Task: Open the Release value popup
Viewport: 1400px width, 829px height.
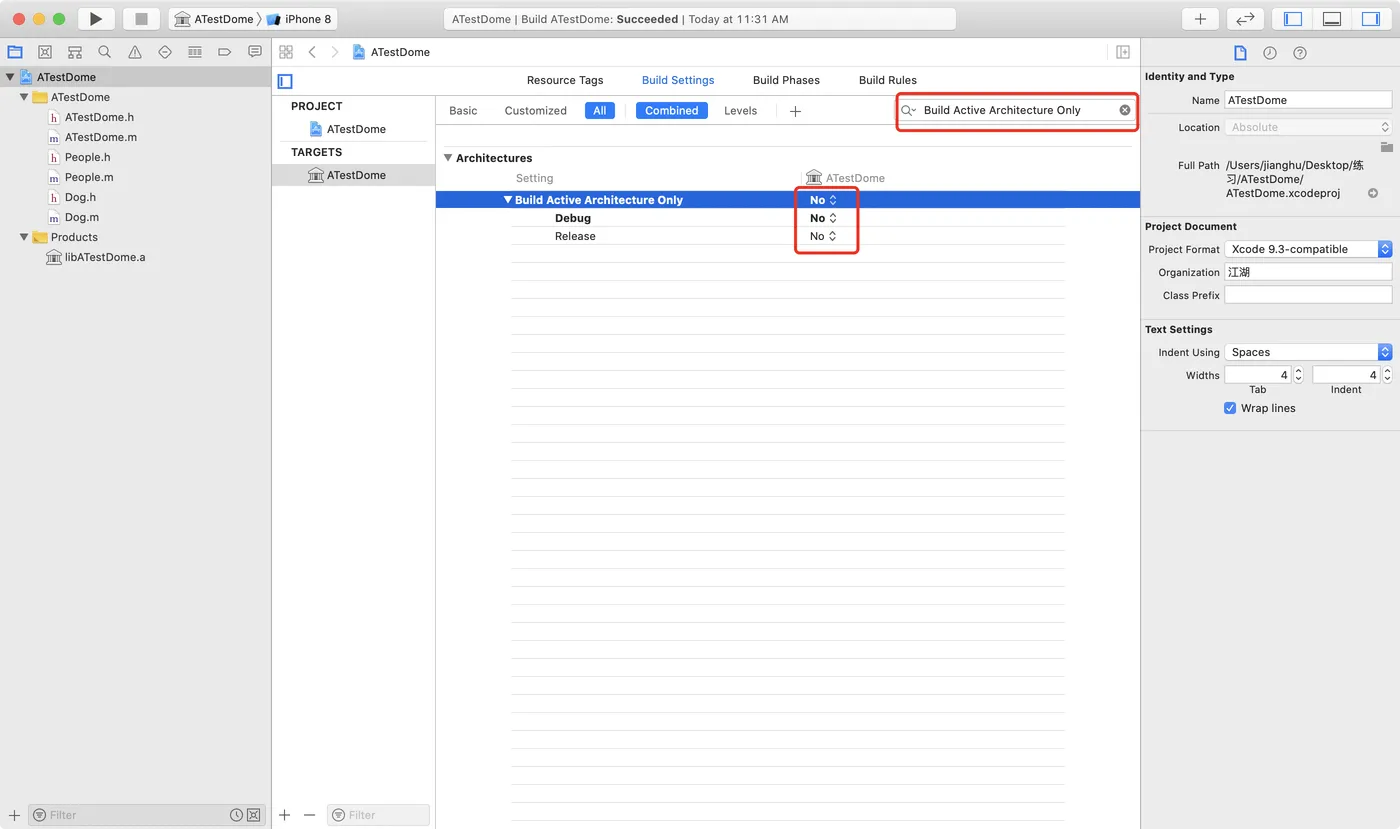Action: [x=823, y=236]
